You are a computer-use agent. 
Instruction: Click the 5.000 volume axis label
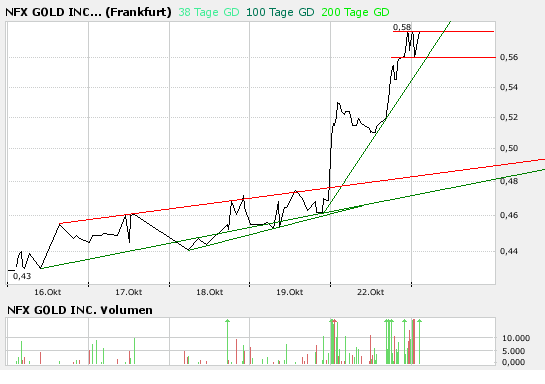click(x=513, y=351)
